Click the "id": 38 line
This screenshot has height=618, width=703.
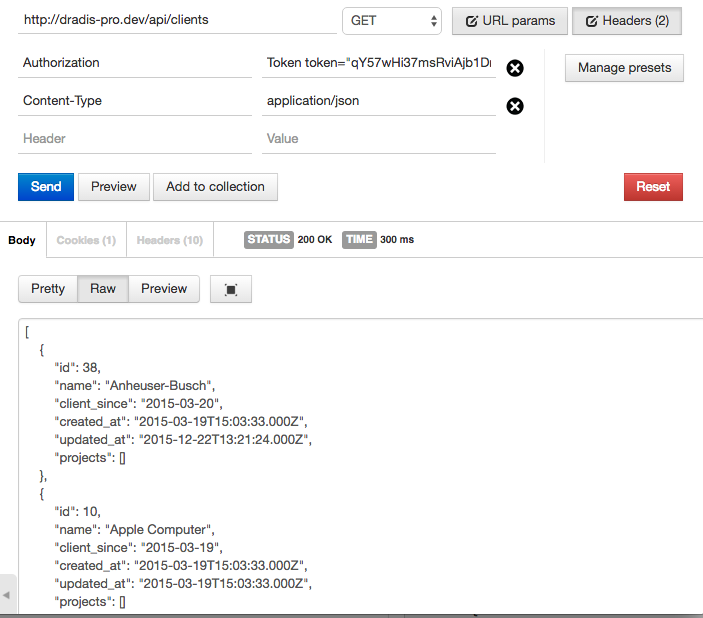[x=78, y=368]
